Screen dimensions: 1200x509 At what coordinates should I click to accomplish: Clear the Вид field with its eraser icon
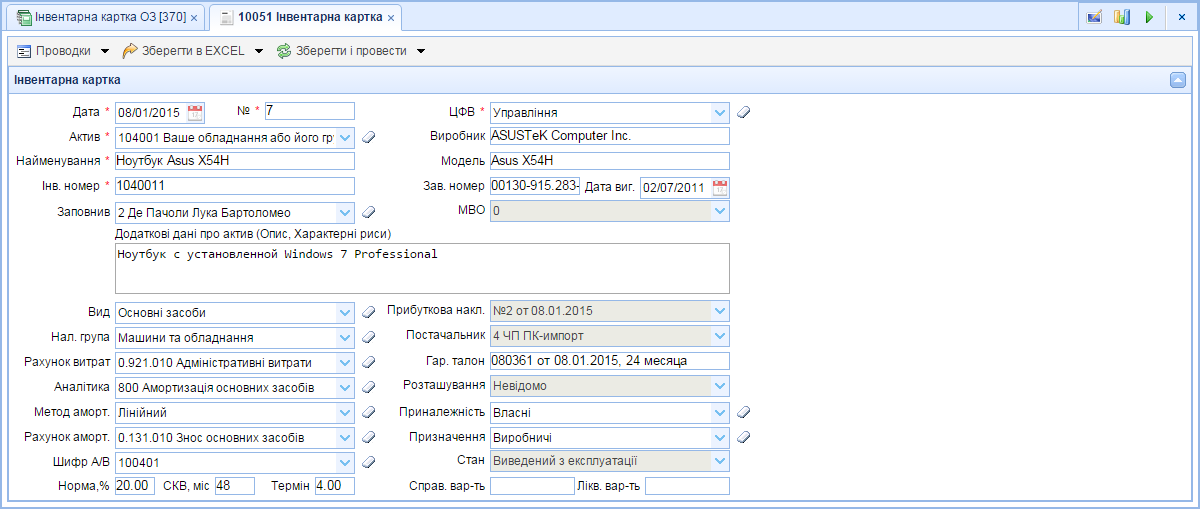tap(368, 312)
